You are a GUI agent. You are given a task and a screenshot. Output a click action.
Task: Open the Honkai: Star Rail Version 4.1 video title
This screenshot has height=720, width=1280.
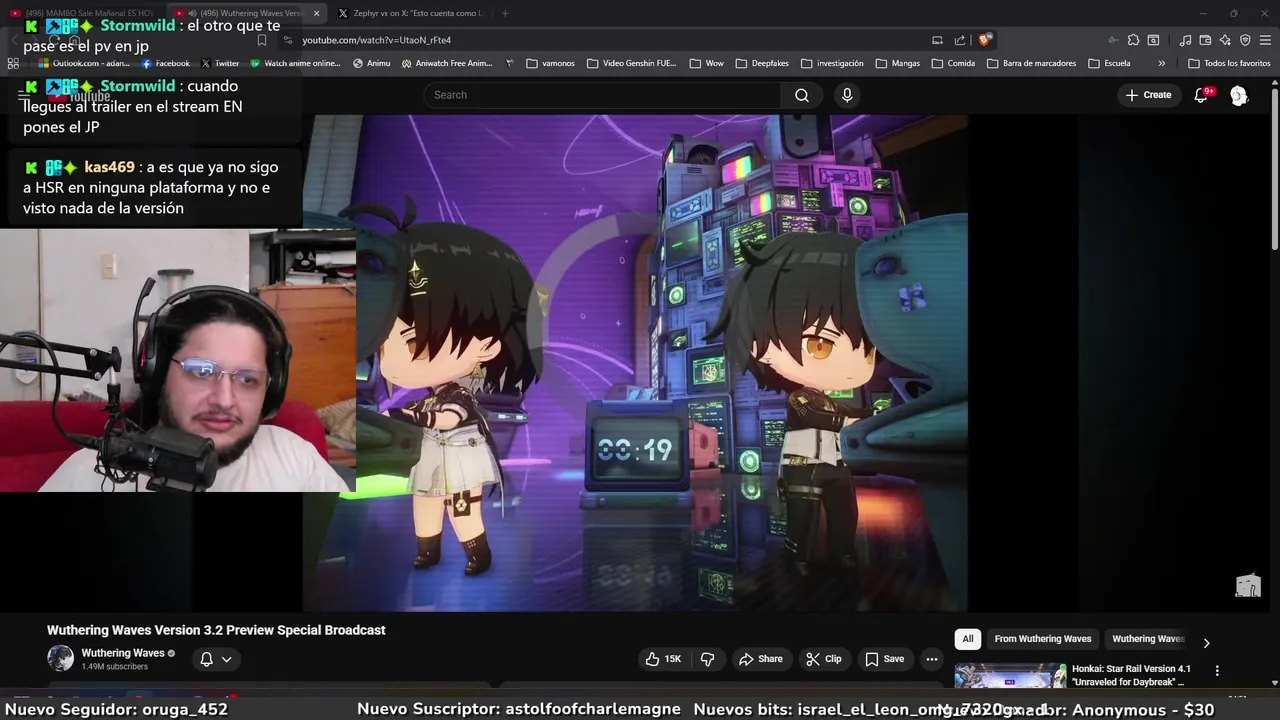point(1131,675)
